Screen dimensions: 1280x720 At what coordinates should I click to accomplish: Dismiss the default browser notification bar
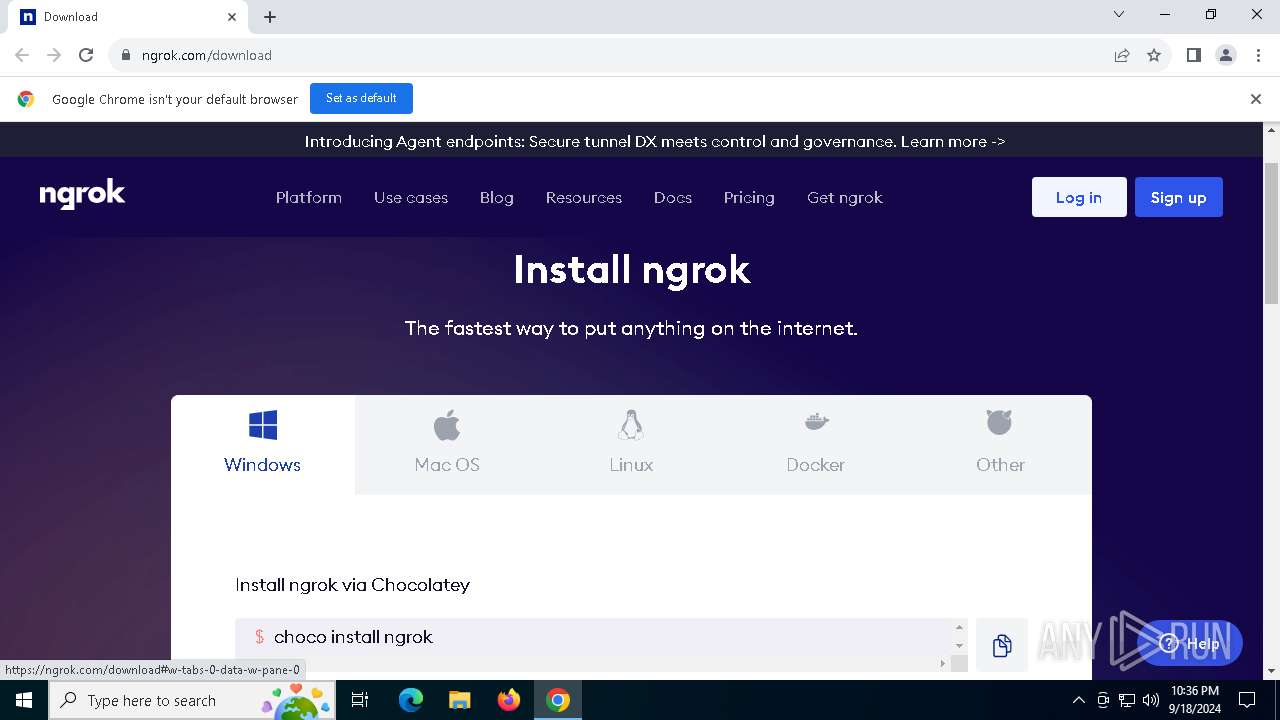tap(1256, 99)
